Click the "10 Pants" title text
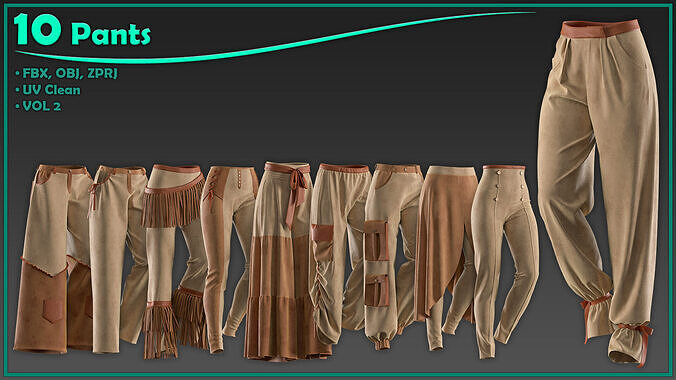 click(x=82, y=30)
